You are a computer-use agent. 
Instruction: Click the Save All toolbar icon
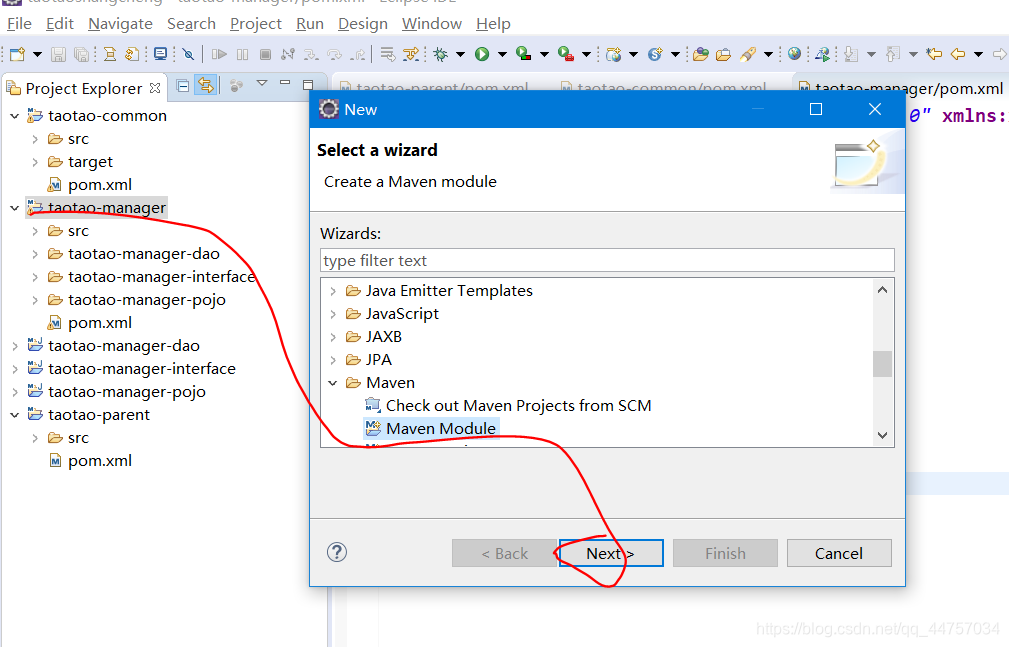coord(82,54)
